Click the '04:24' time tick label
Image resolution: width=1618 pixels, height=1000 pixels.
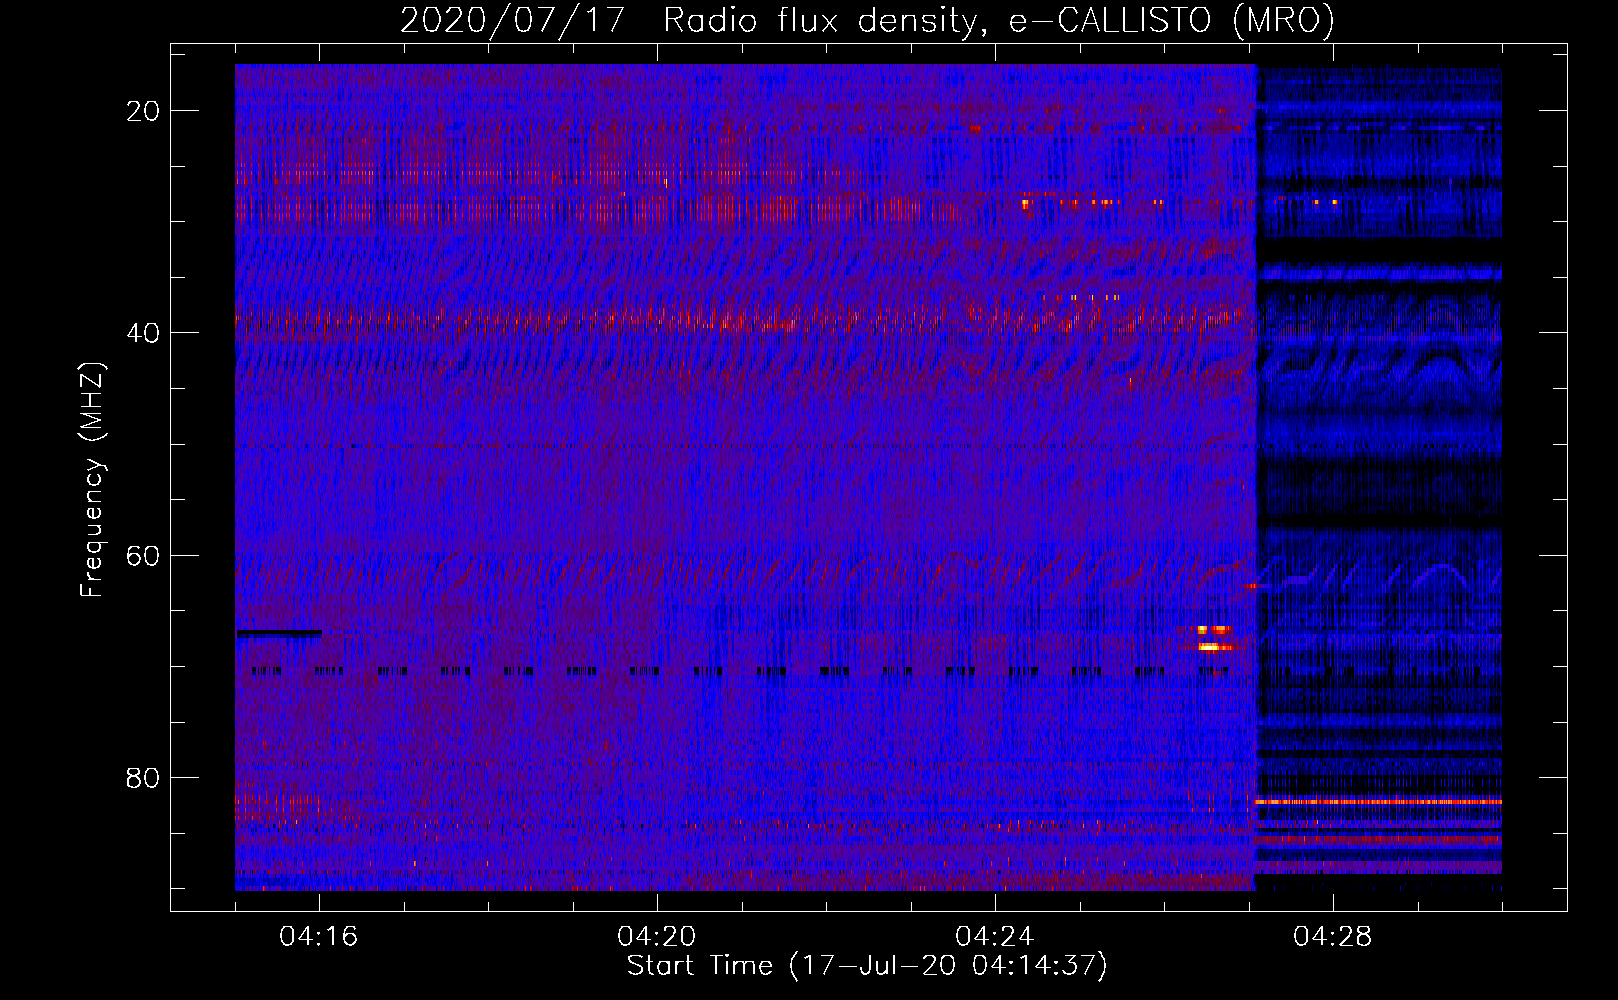click(x=995, y=937)
